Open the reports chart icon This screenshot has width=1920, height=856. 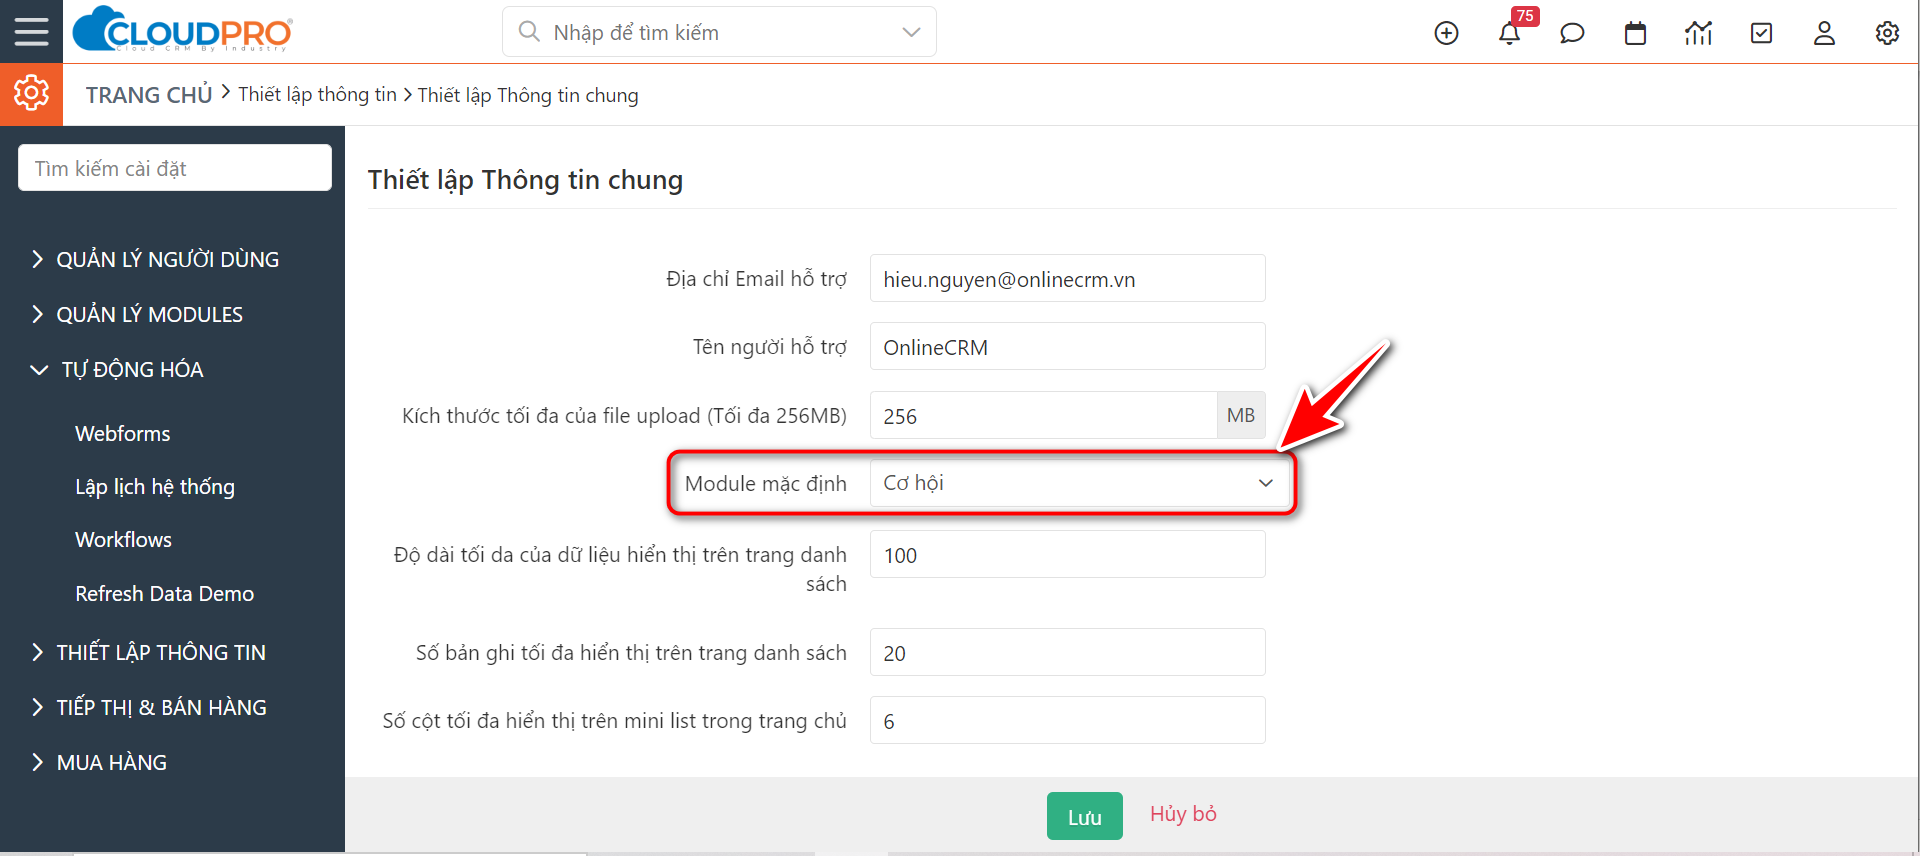tap(1698, 33)
